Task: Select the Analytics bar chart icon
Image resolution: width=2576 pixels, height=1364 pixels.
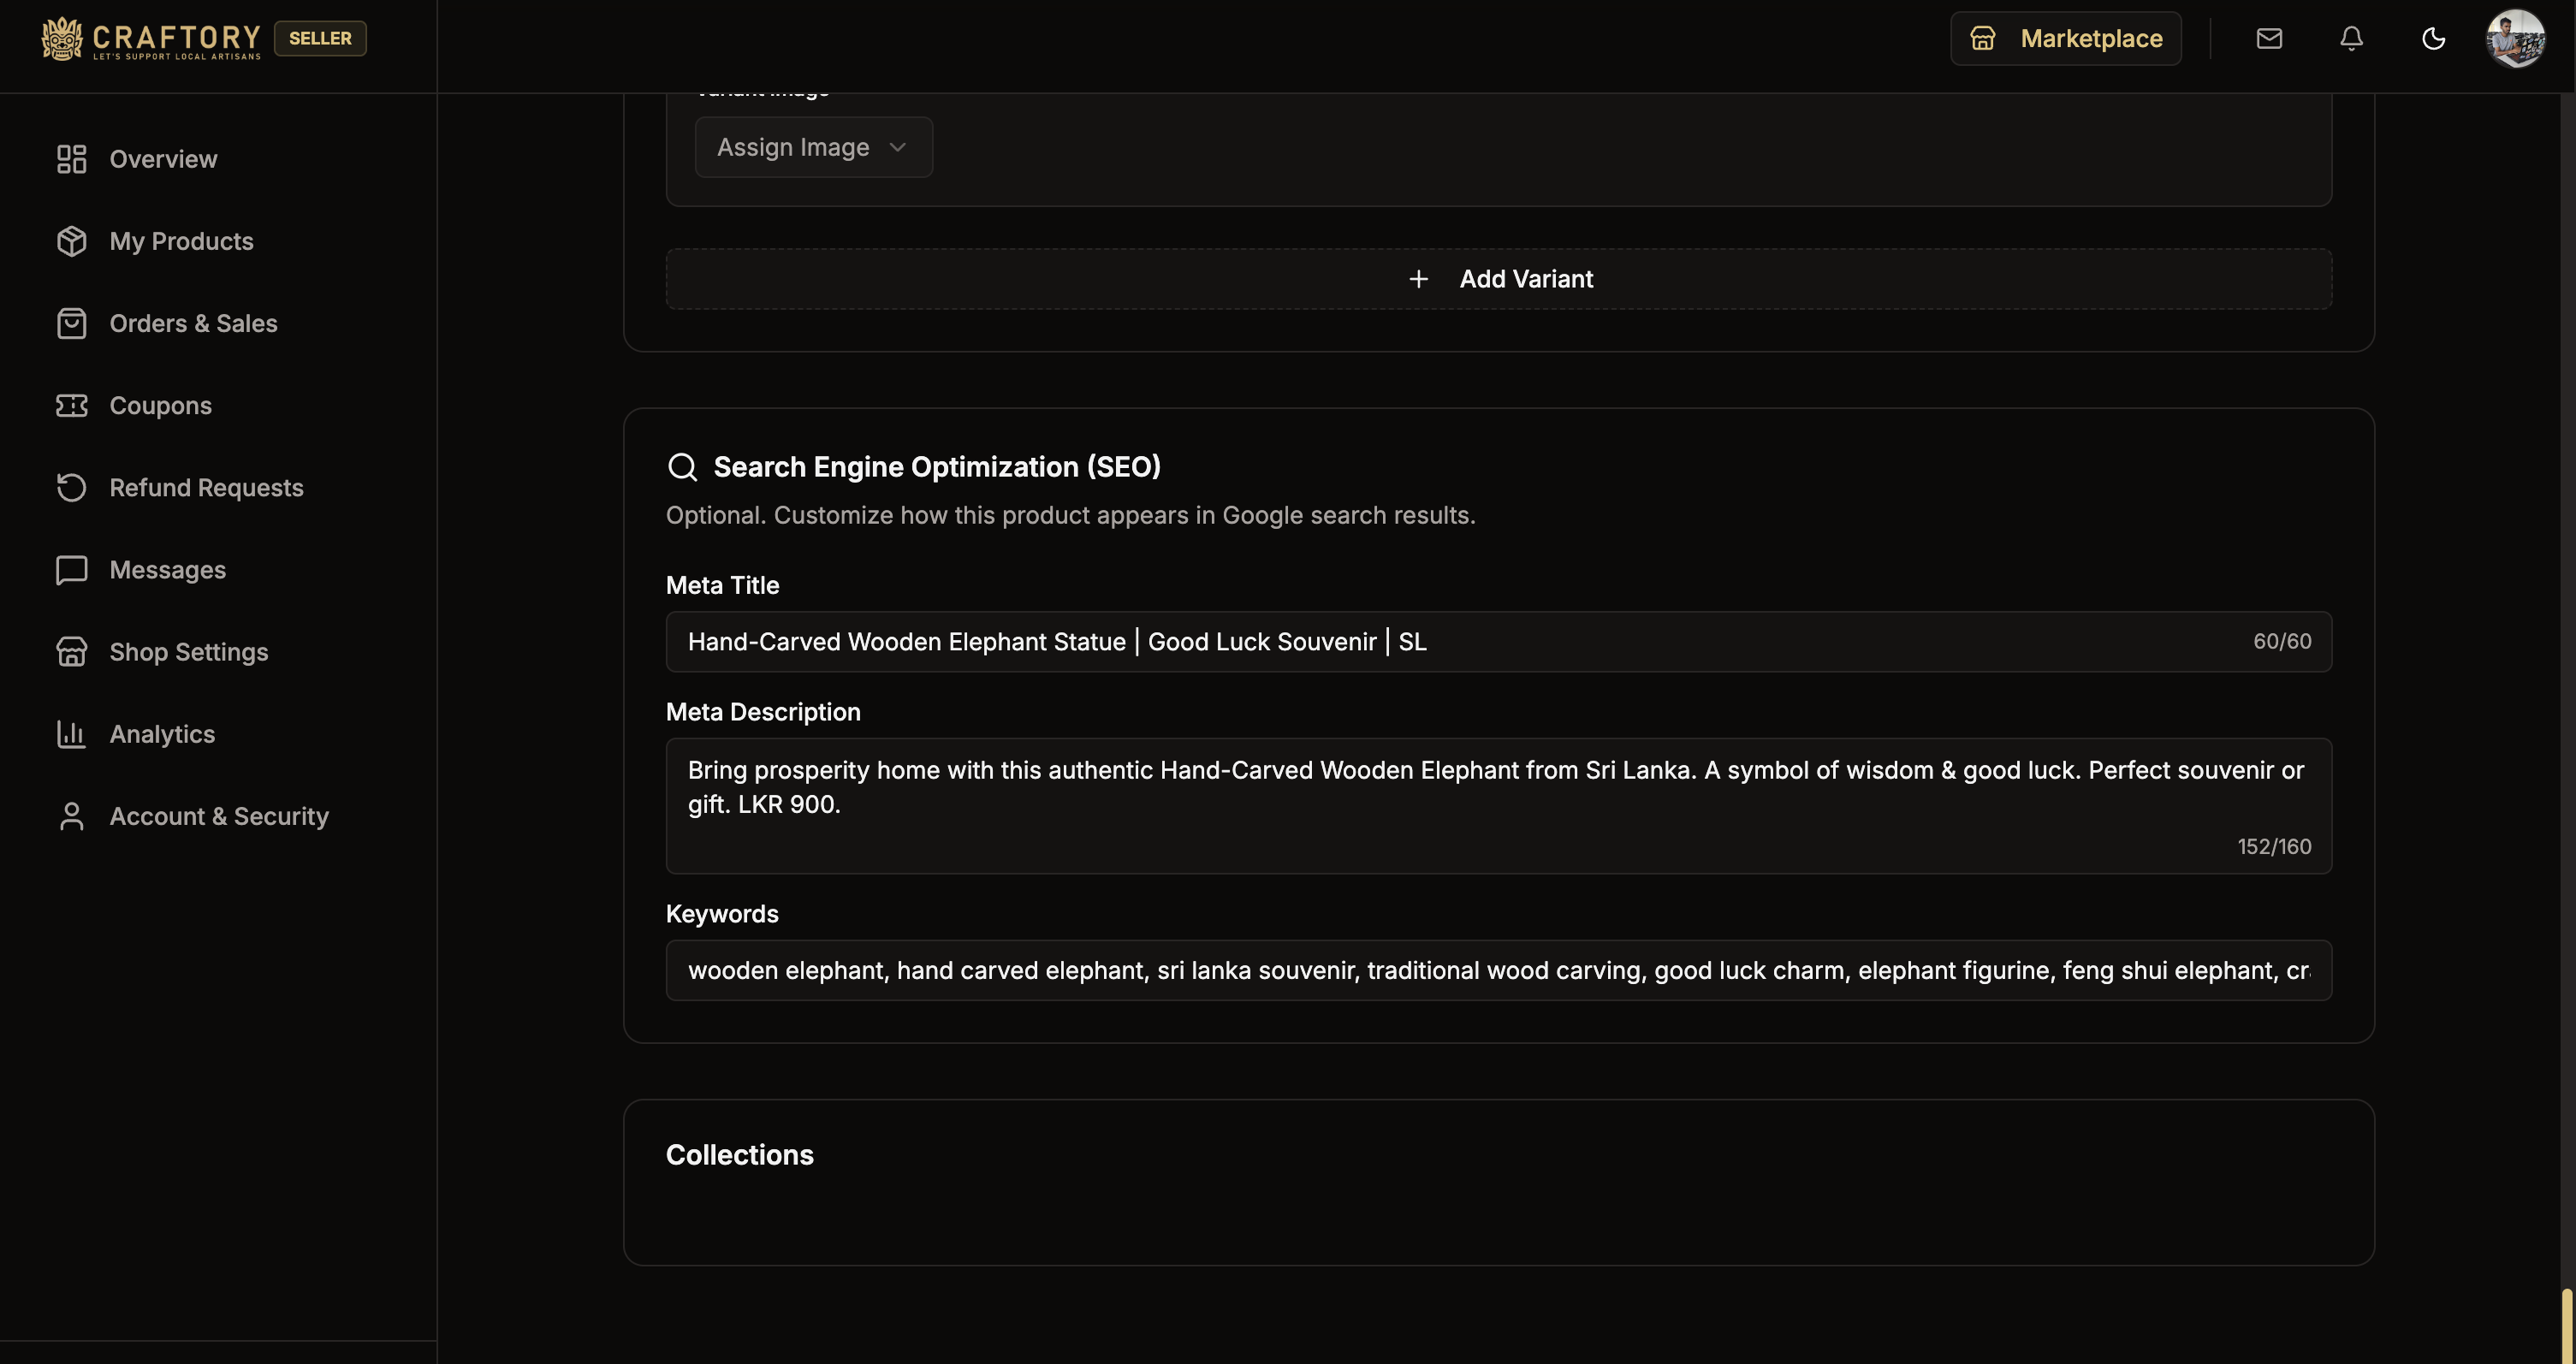Action: point(70,733)
